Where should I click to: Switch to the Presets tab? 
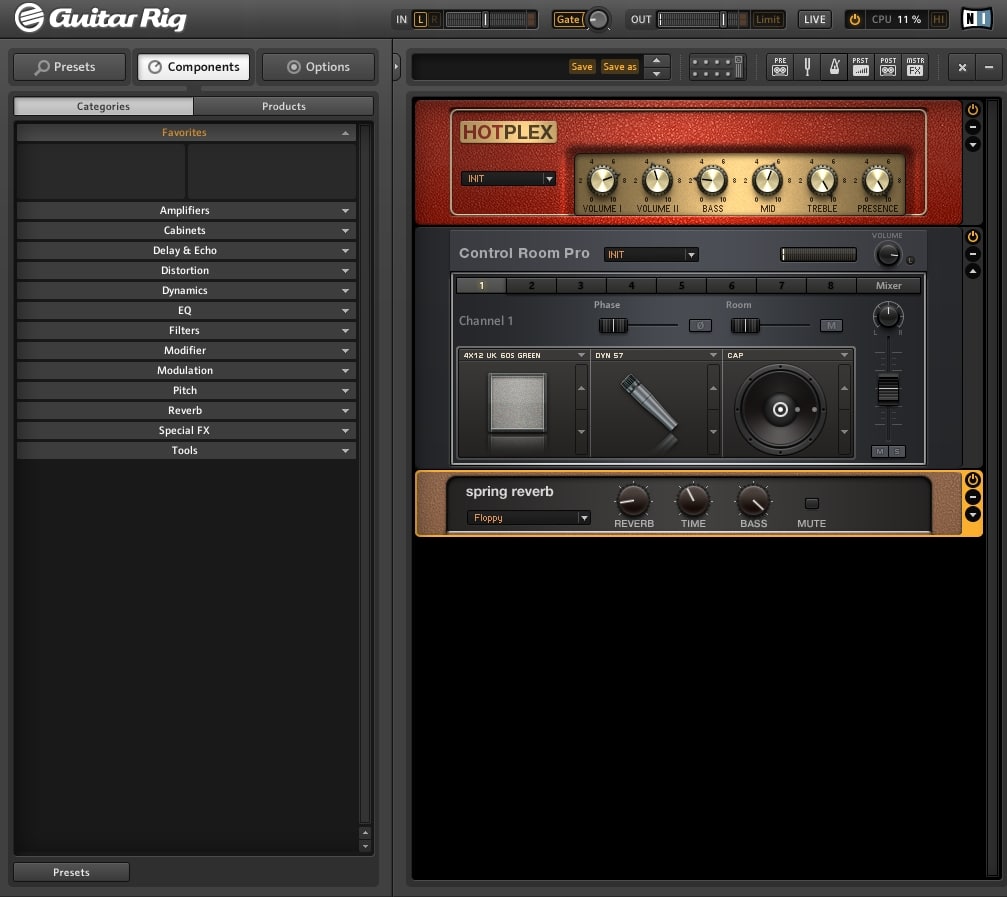tap(69, 67)
